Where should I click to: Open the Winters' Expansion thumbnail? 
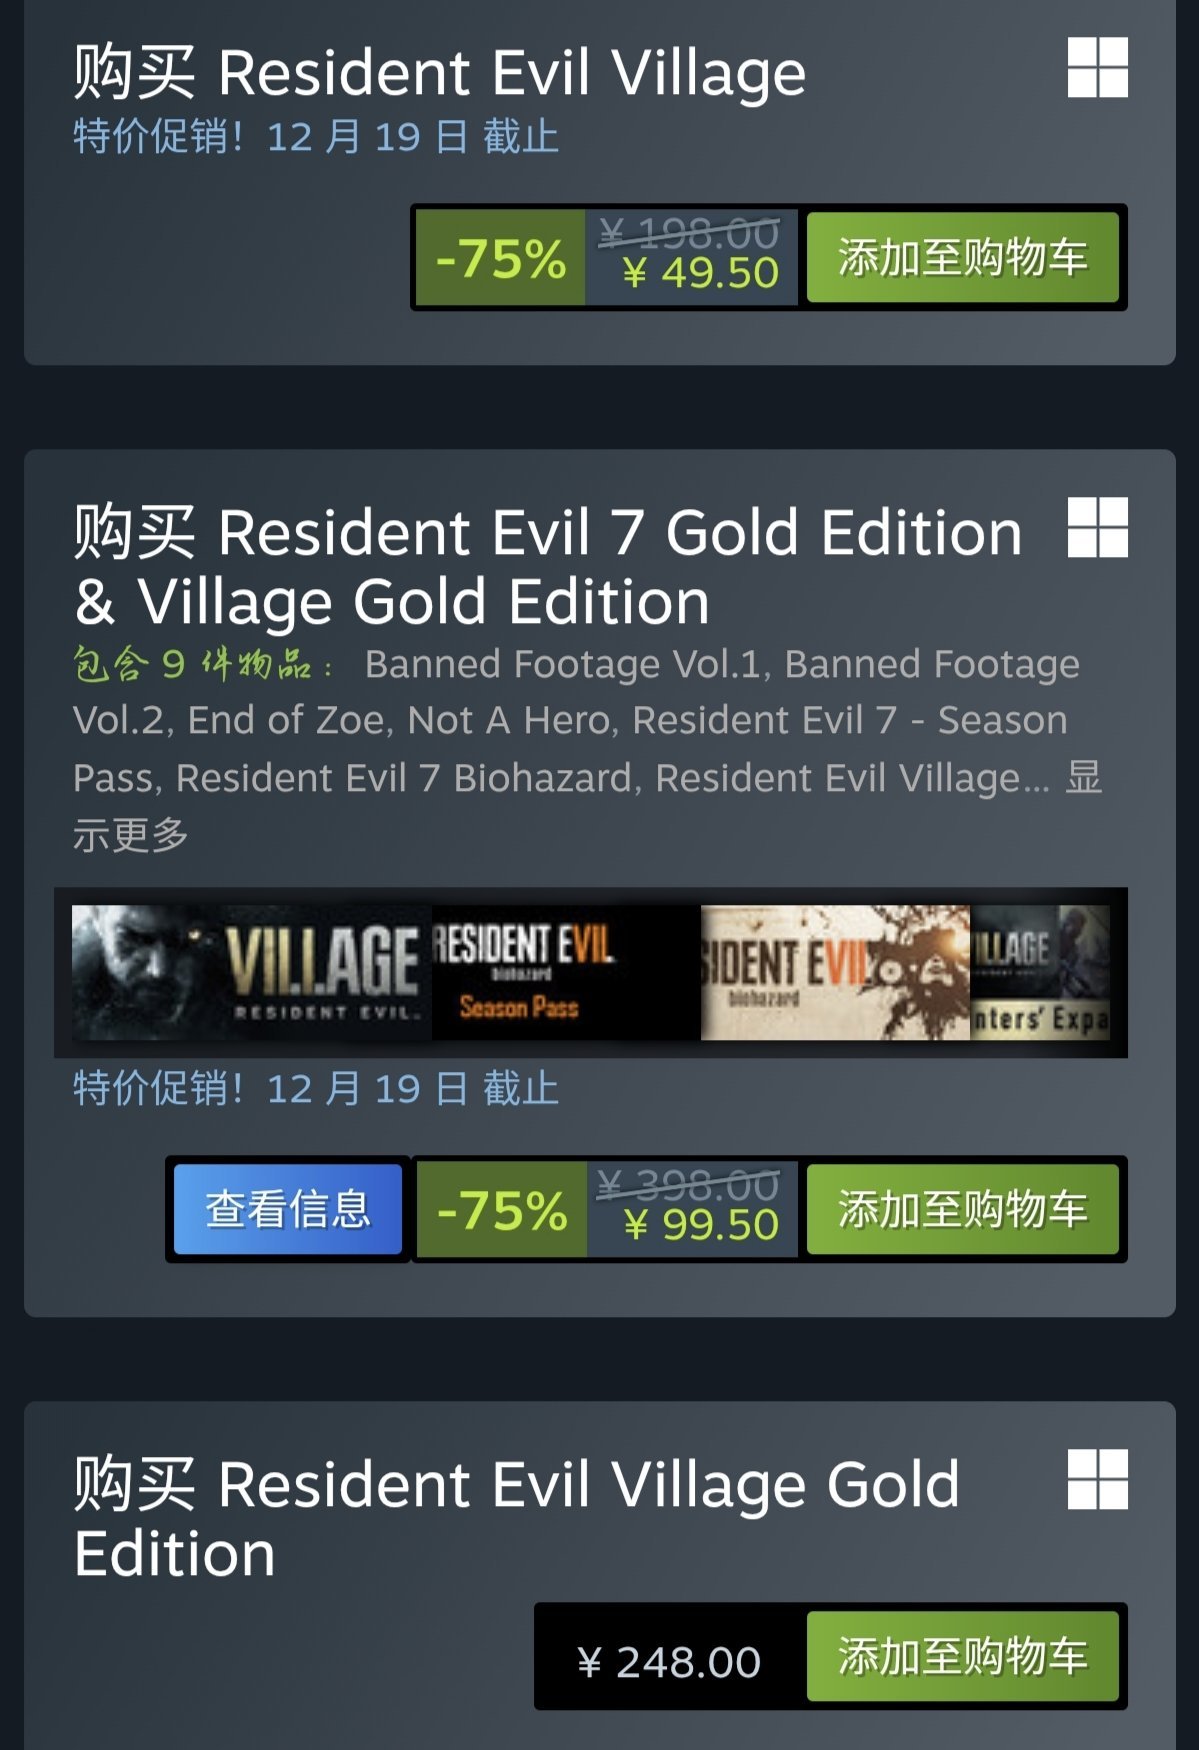[1040, 973]
